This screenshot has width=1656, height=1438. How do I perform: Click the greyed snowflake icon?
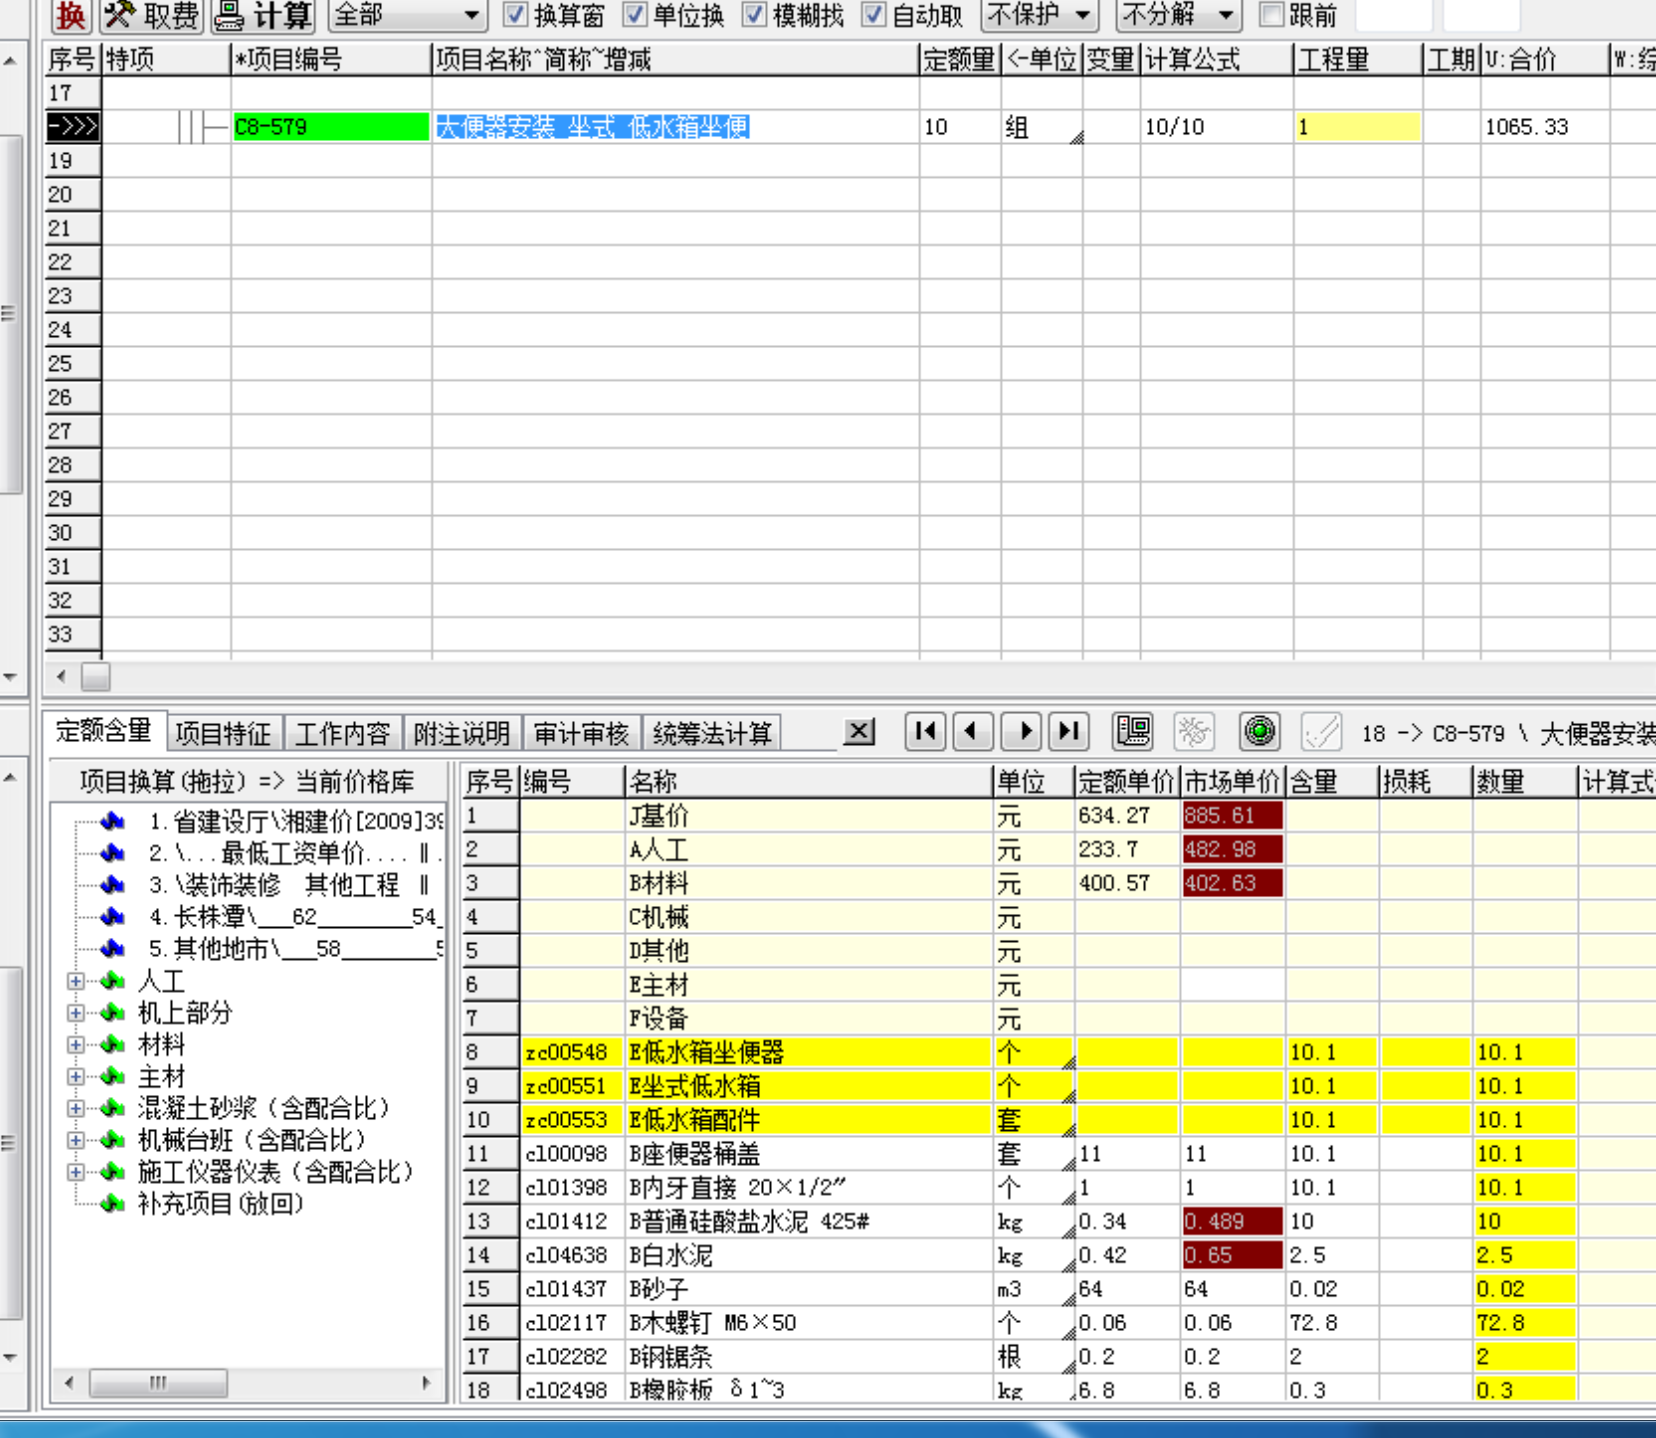pos(1194,732)
